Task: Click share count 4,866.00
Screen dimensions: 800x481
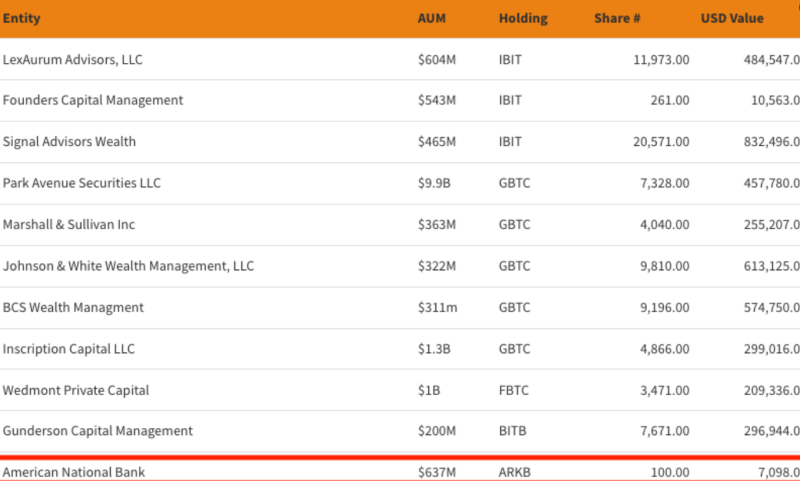Action: point(665,349)
